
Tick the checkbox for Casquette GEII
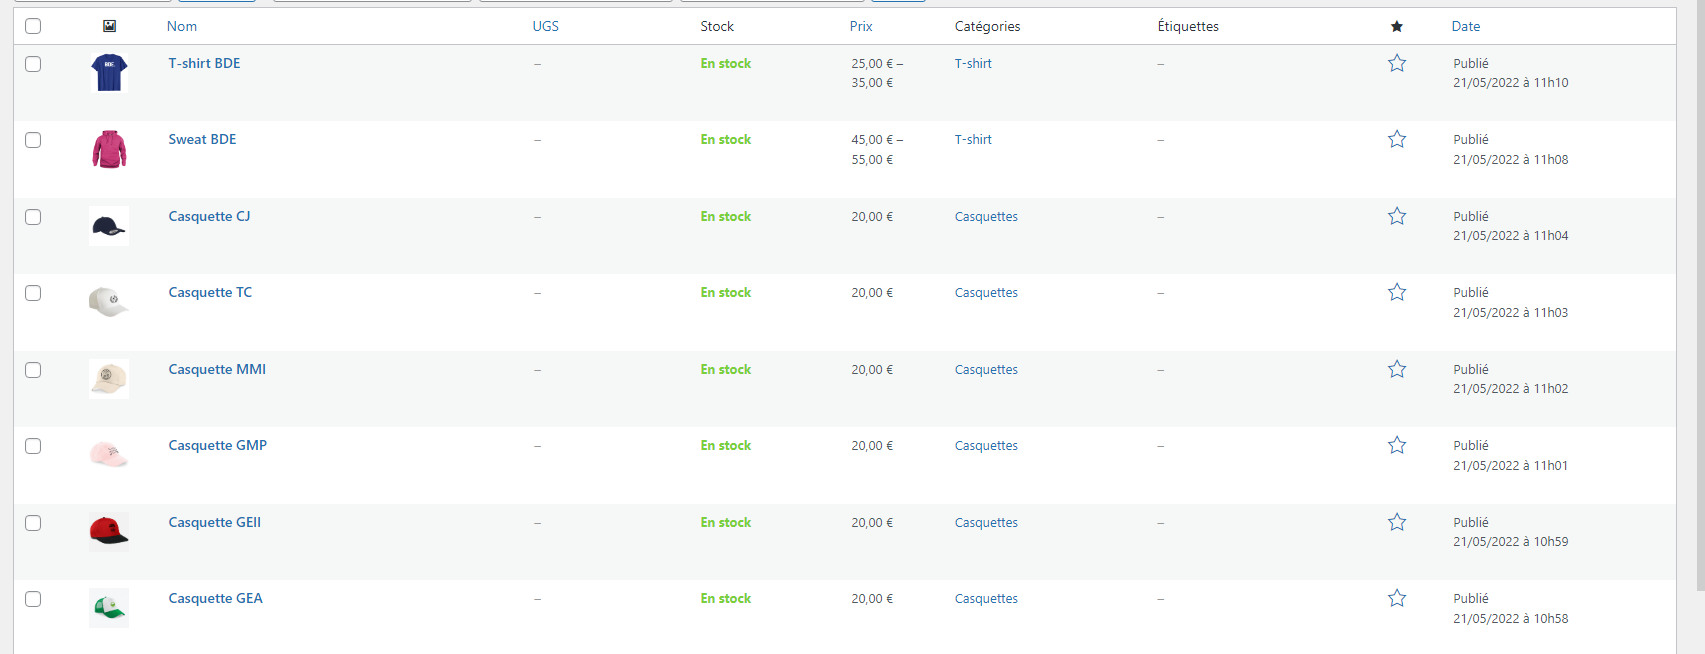pos(33,523)
